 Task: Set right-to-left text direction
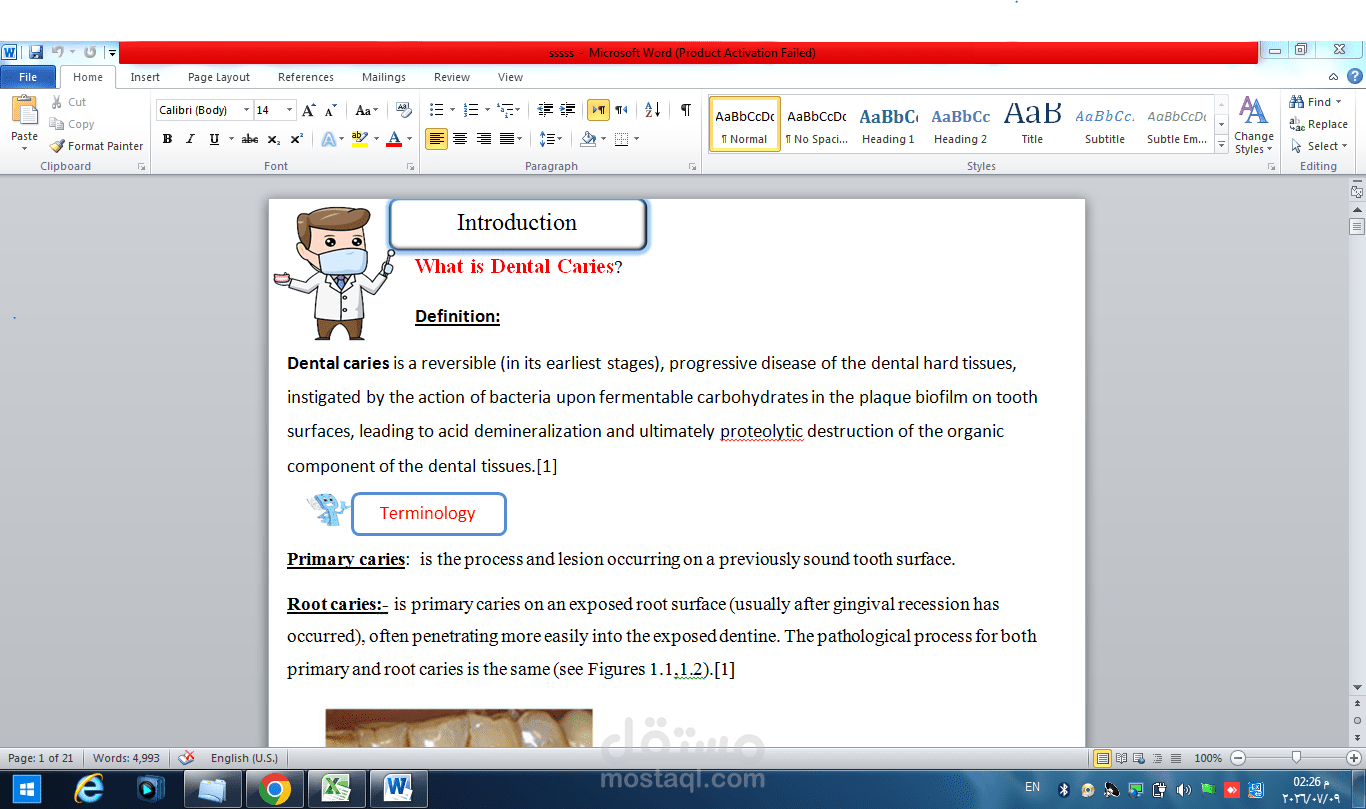(622, 110)
